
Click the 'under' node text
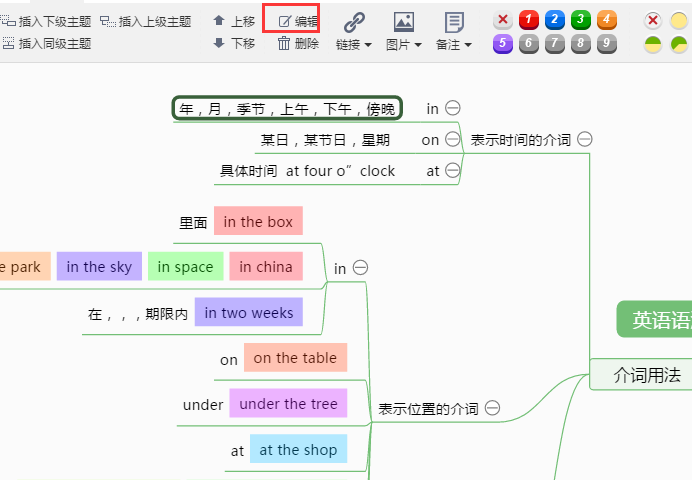[x=203, y=405]
